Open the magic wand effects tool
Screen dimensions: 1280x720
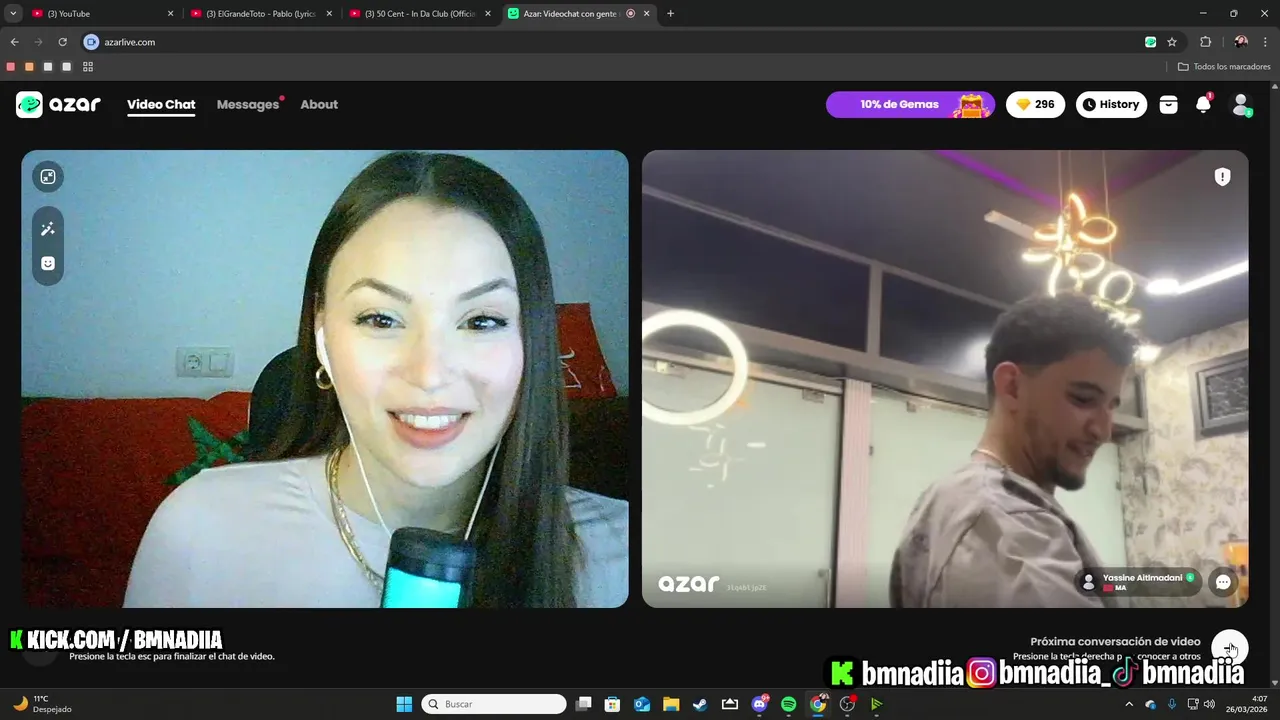coord(48,229)
